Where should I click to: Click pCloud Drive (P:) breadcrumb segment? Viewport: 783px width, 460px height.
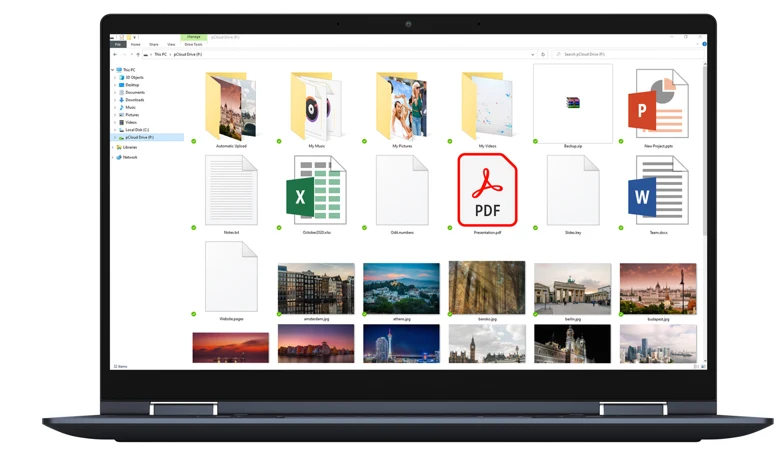click(x=188, y=54)
